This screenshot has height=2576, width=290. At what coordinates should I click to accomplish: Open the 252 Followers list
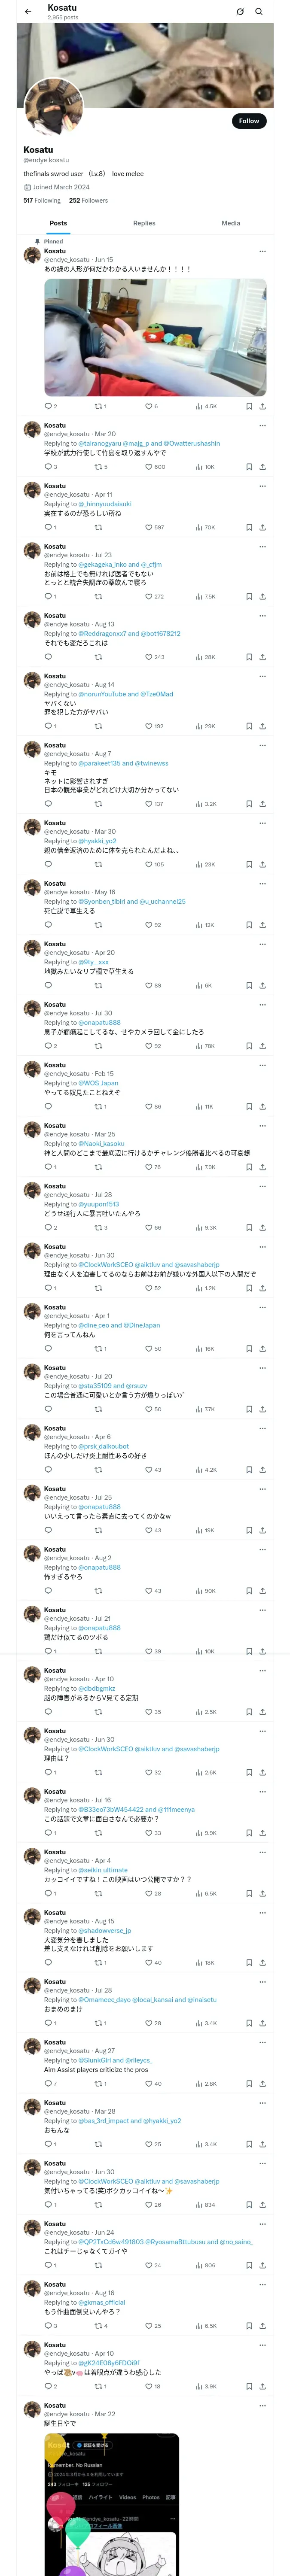(88, 200)
